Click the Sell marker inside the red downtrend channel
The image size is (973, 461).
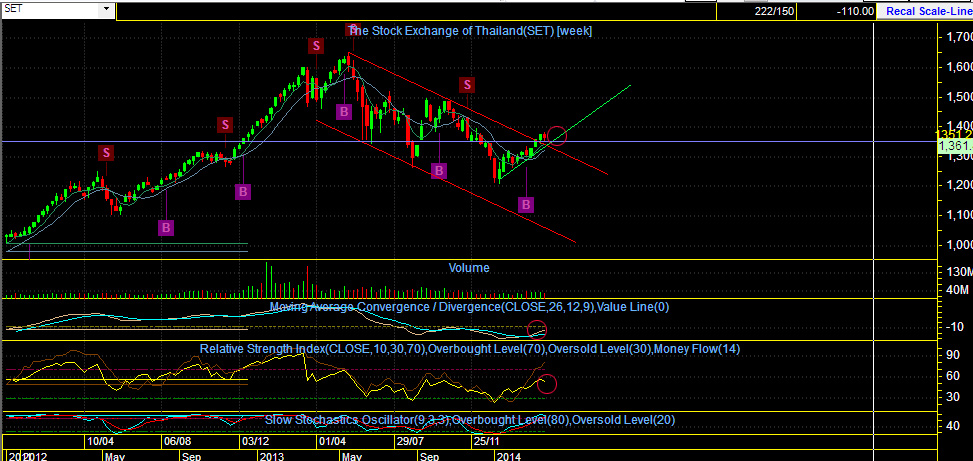467,84
